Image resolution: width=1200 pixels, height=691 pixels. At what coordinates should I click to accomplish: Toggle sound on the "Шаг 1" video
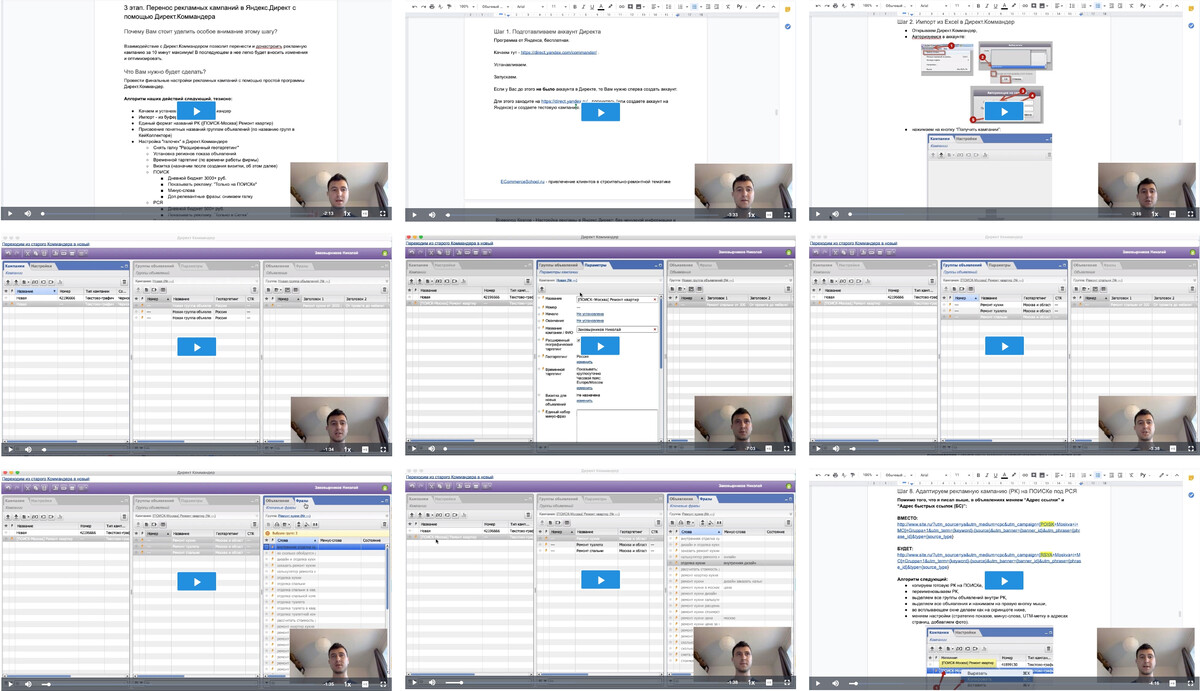coord(432,213)
